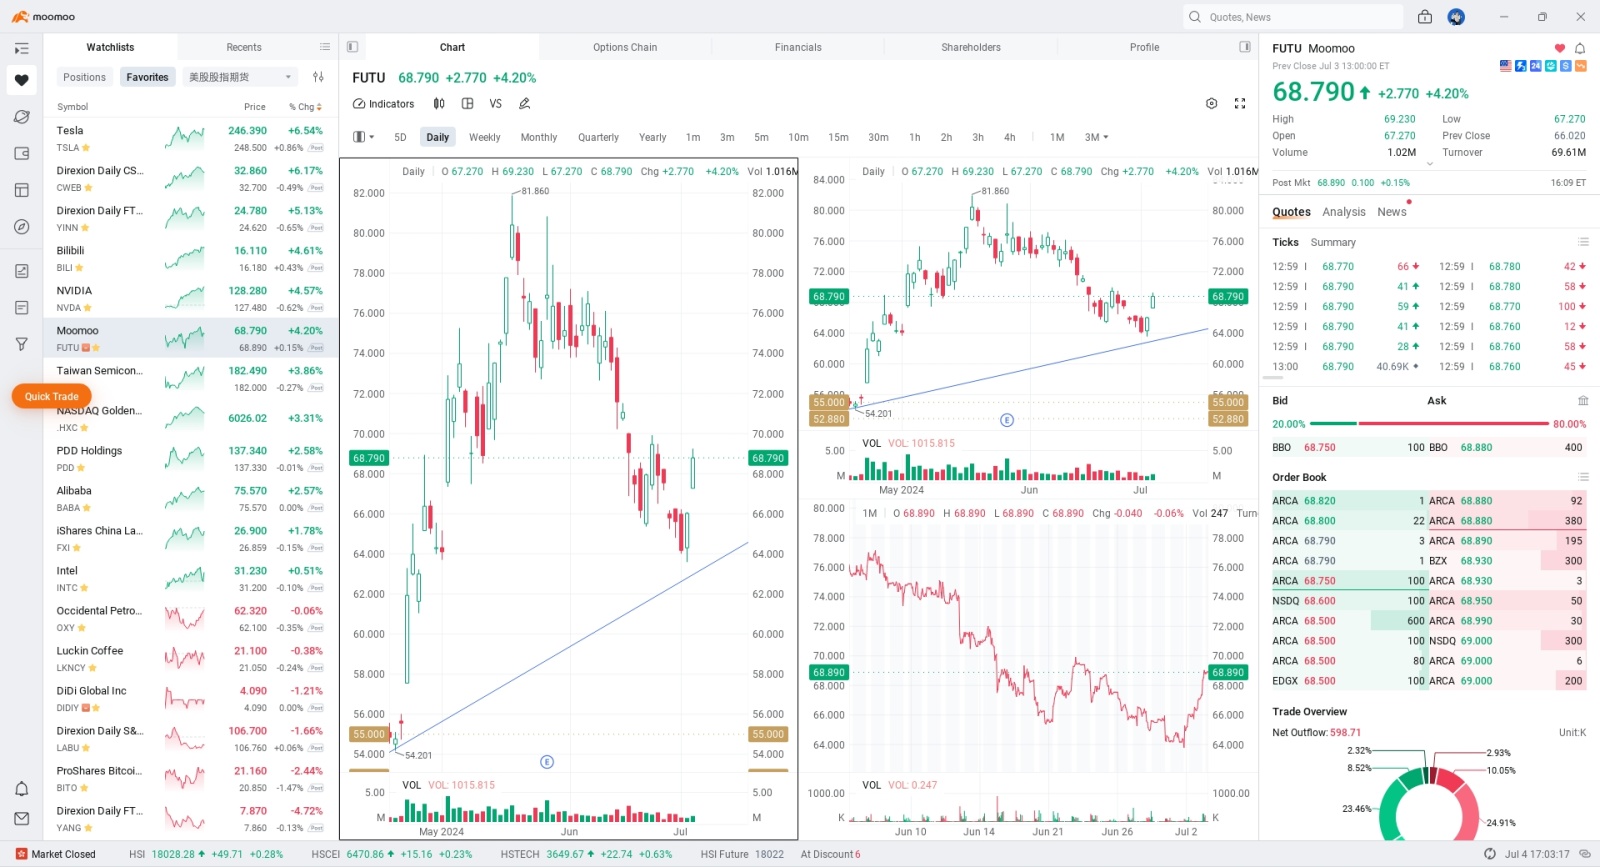Switch to the Summary sub-tab
1600x867 pixels.
(1333, 243)
